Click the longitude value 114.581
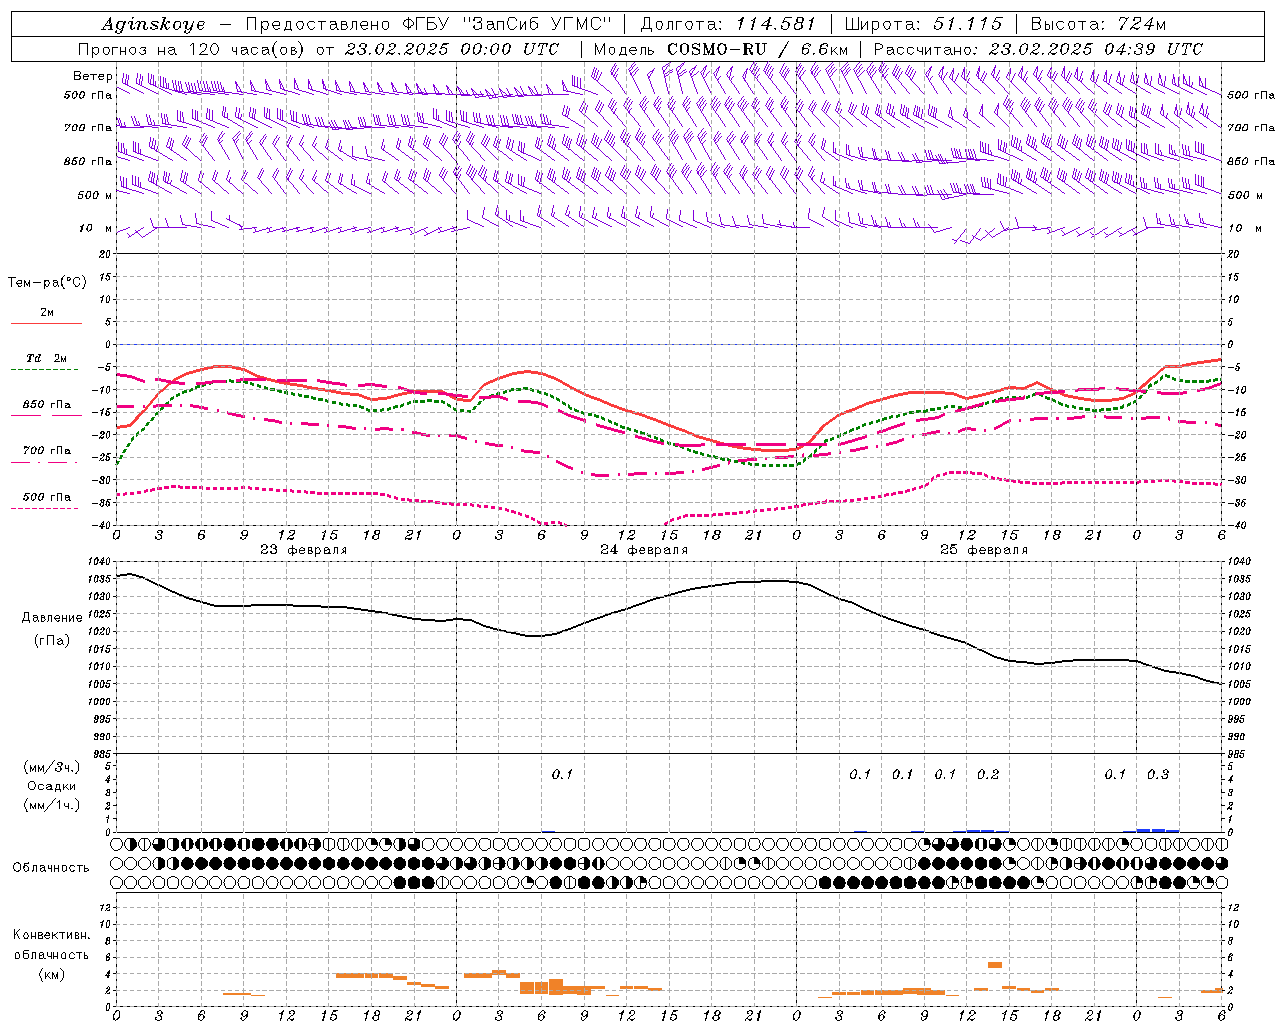 775,24
